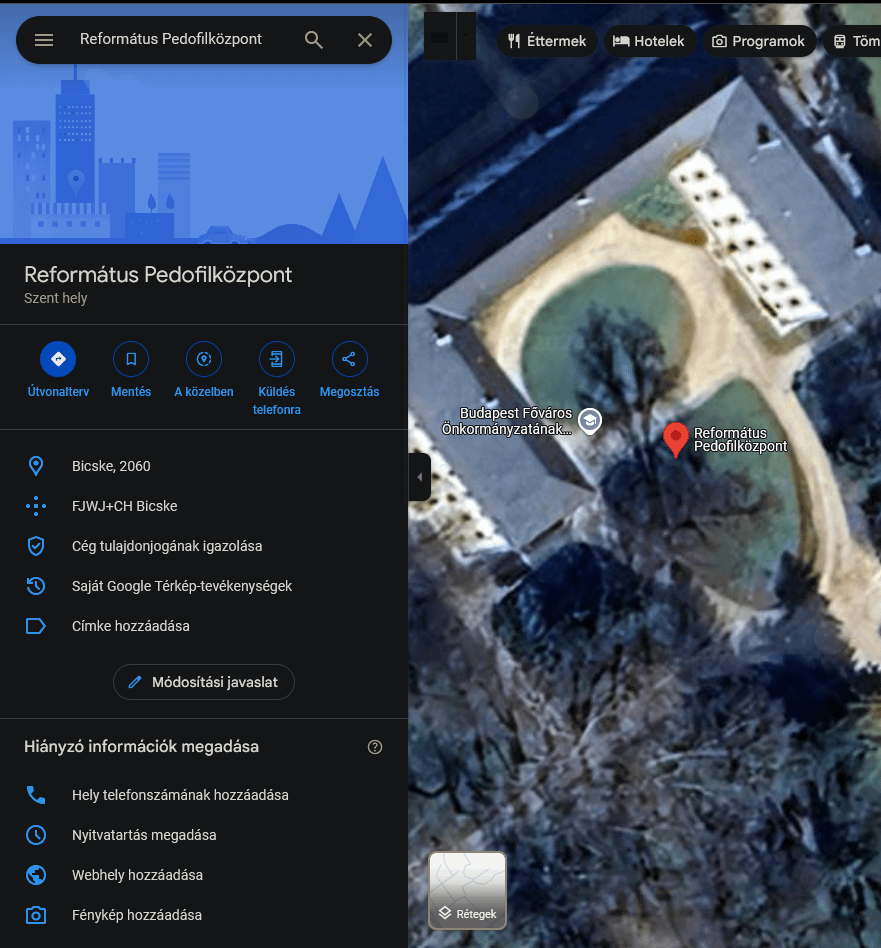Click the shield verification icon

[x=36, y=546]
